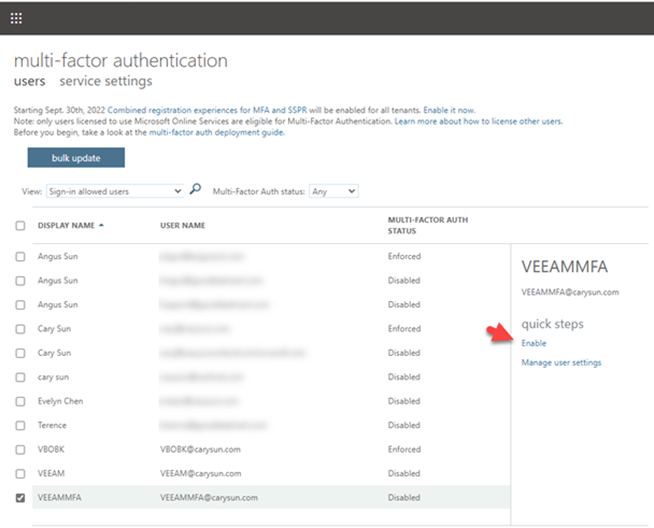The image size is (654, 528).
Task: Open the multi-factor auth deployment guide link
Action: tap(216, 132)
